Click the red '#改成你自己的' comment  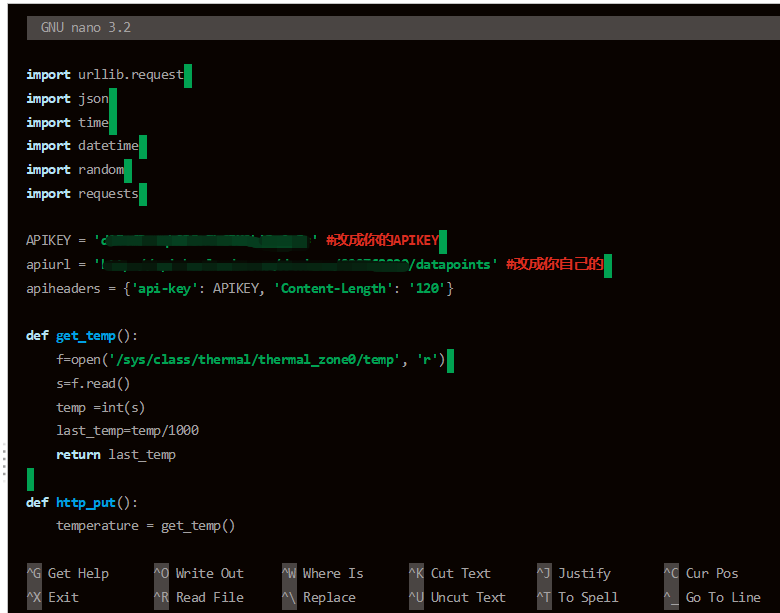(x=555, y=264)
